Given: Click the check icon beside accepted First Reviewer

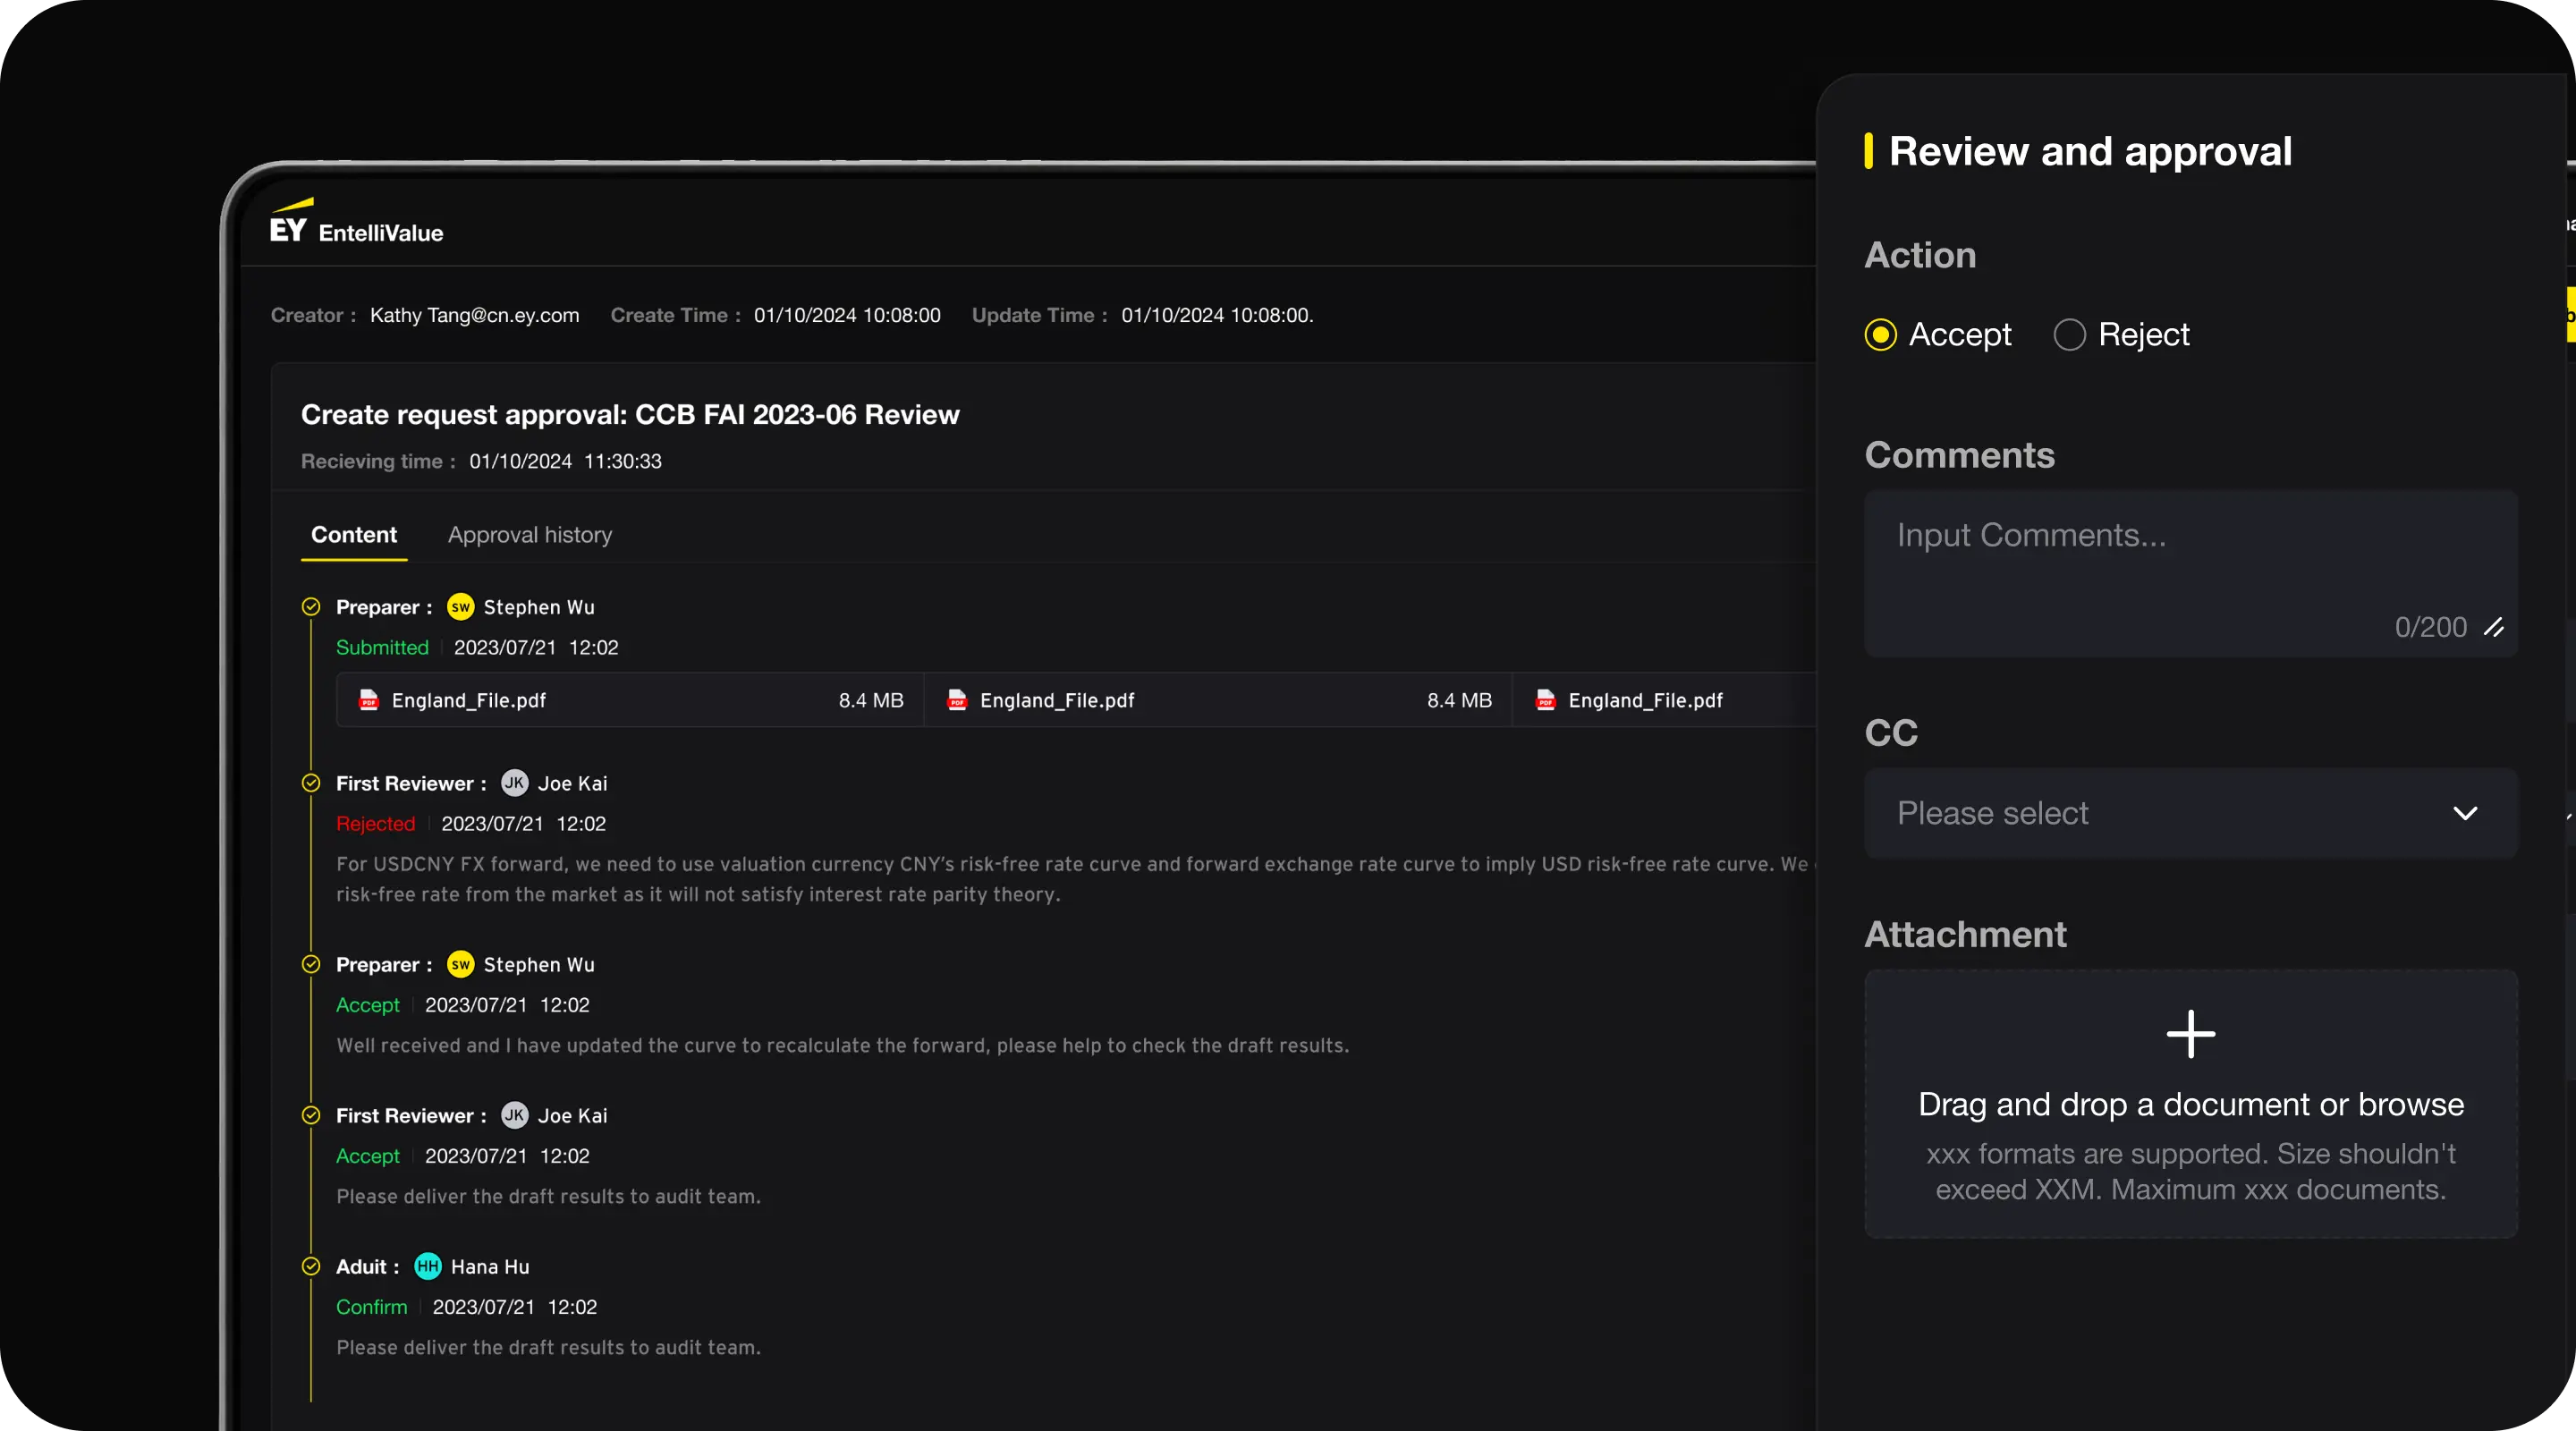Looking at the screenshot, I should (311, 1115).
